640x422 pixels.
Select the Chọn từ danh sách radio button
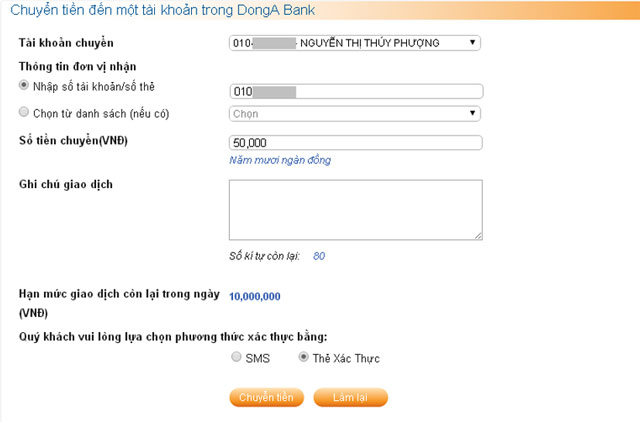tap(24, 112)
